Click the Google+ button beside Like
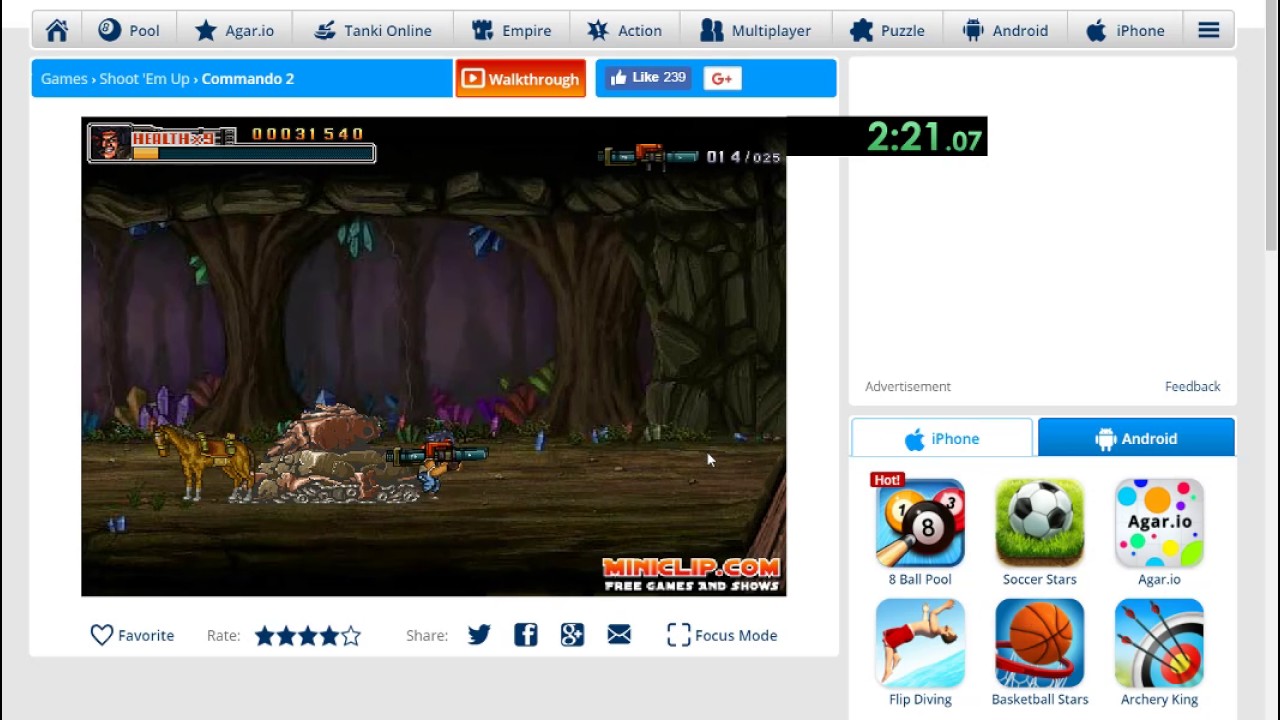Viewport: 1280px width, 720px height. click(x=722, y=79)
